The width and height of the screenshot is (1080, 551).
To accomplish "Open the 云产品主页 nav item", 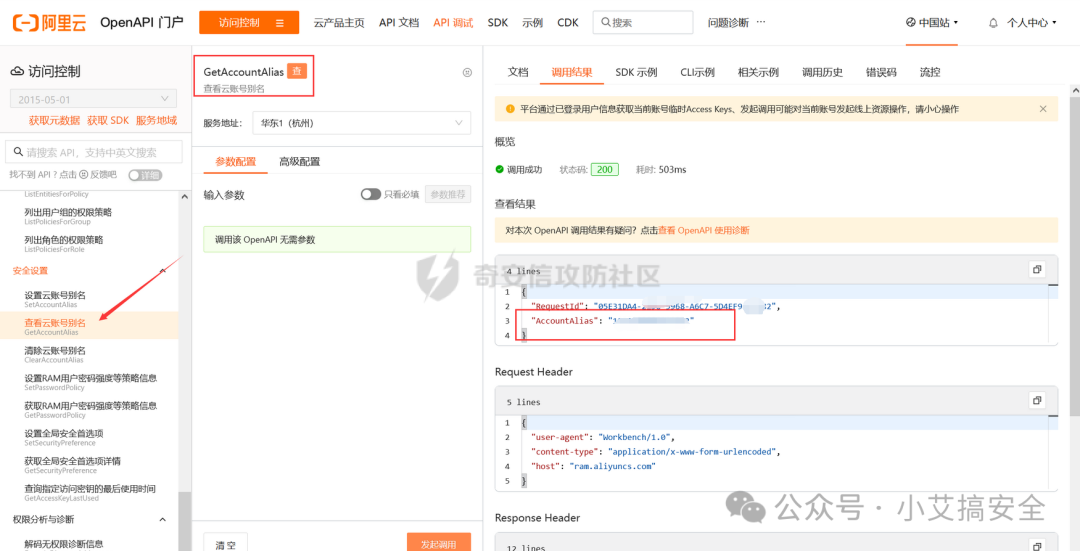I will point(339,23).
